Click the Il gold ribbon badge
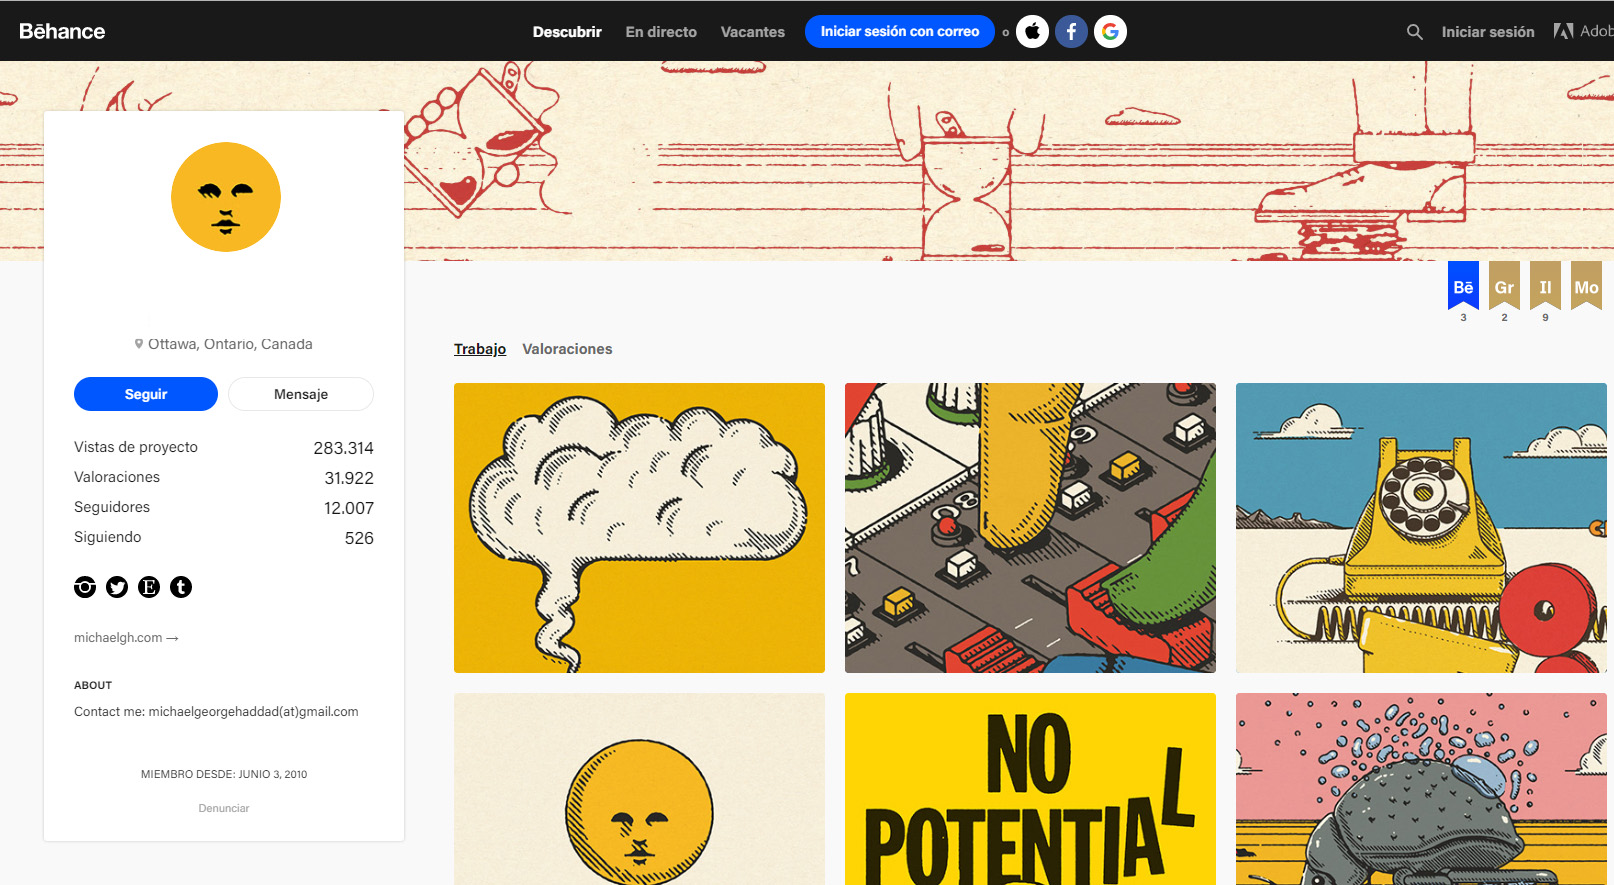 [1545, 287]
